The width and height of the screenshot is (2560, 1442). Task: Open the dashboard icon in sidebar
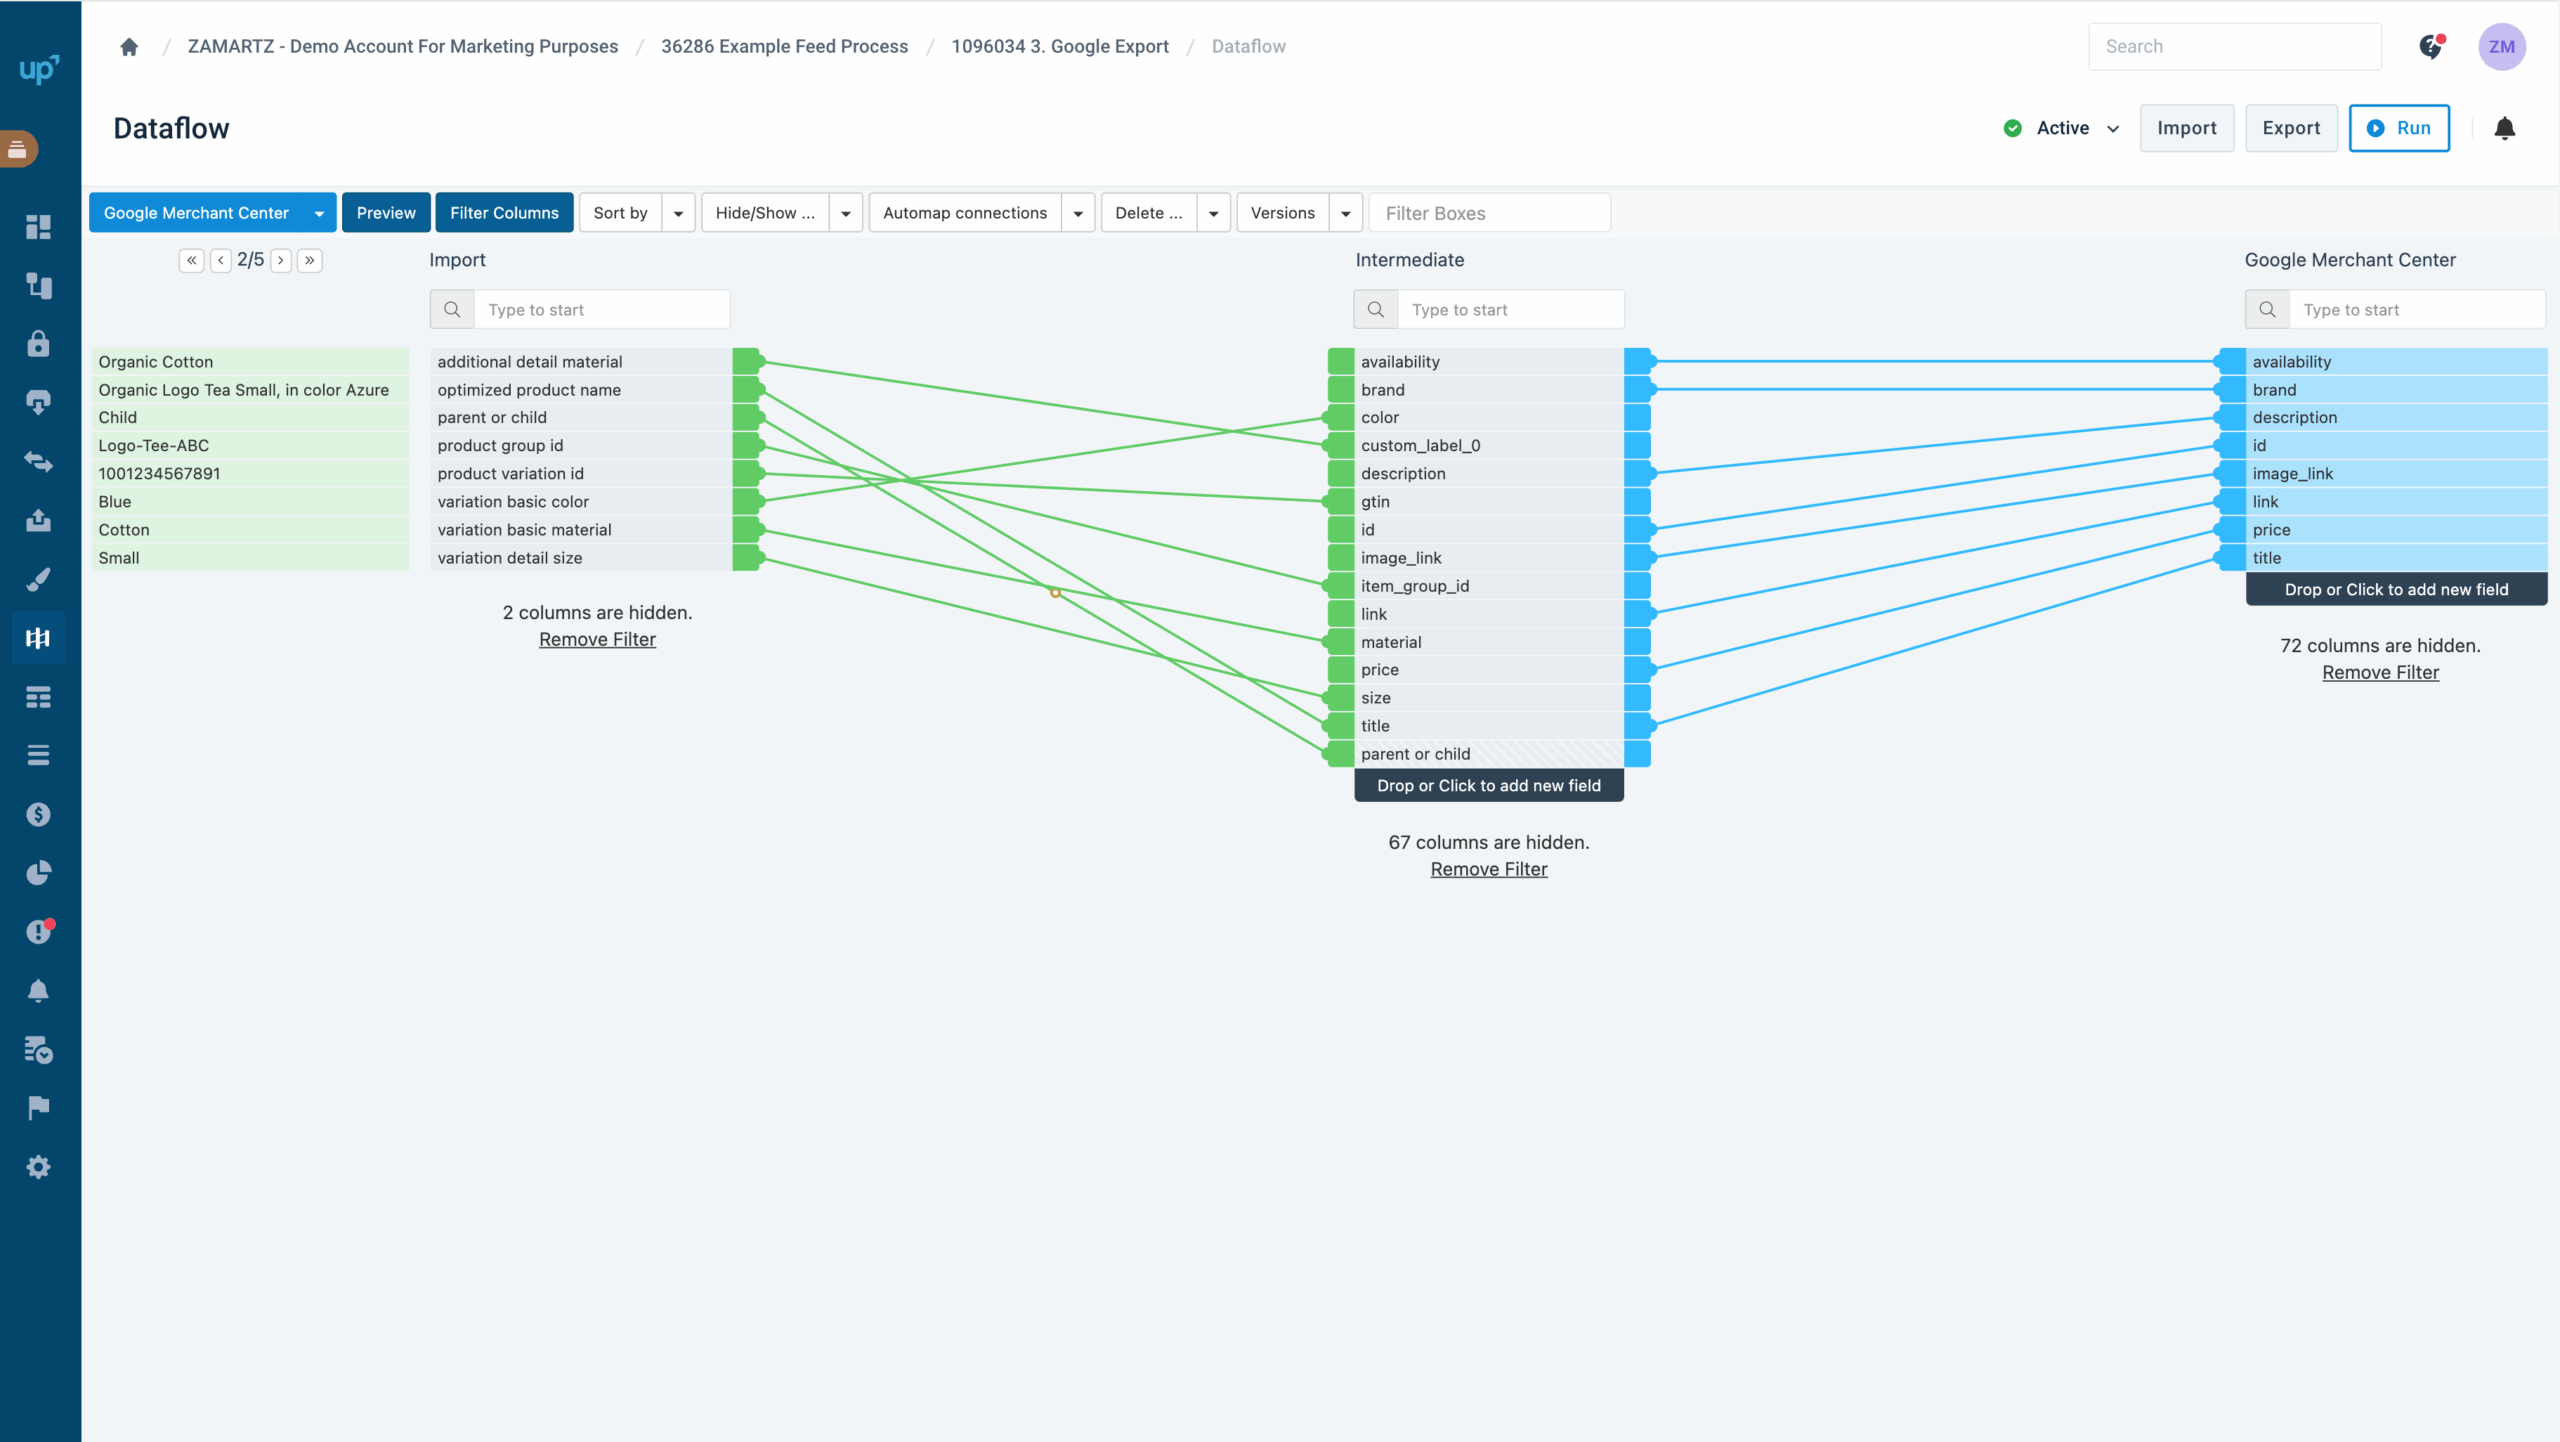[38, 227]
